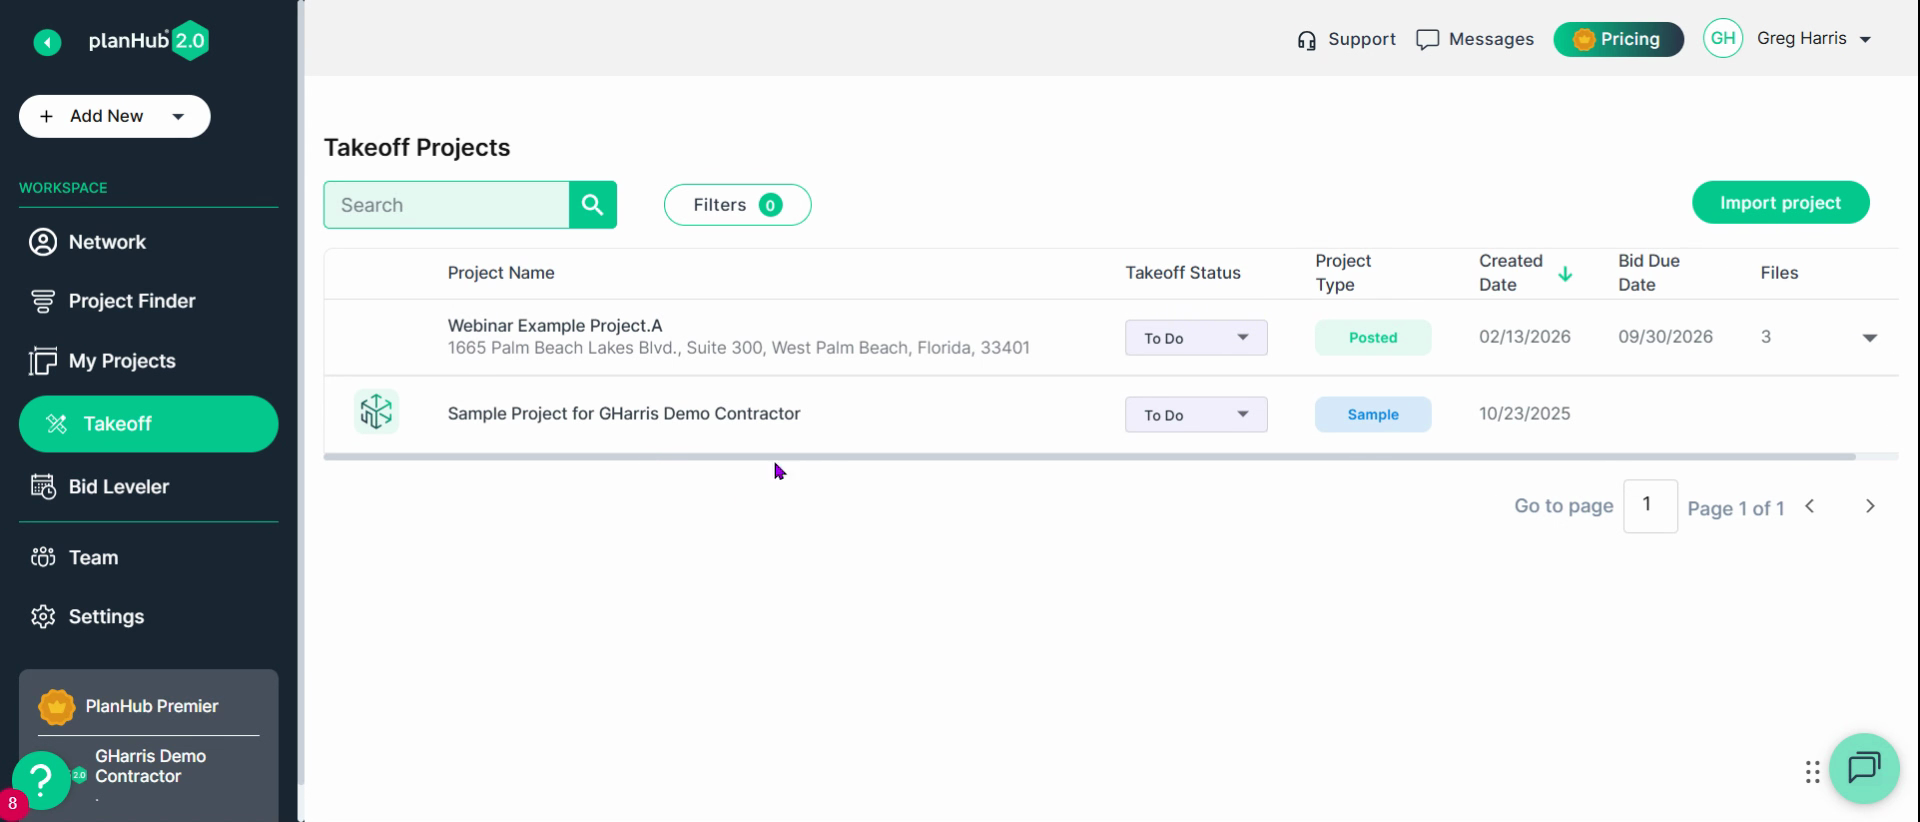Click GHarris Demo Contractor company name
The height and width of the screenshot is (822, 1920).
150,767
